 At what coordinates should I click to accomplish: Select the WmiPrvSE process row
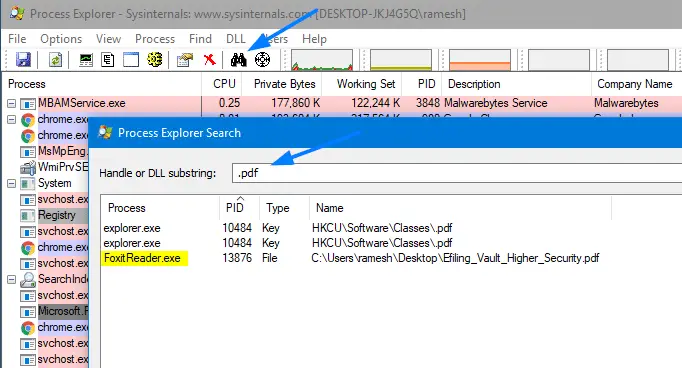(63, 167)
